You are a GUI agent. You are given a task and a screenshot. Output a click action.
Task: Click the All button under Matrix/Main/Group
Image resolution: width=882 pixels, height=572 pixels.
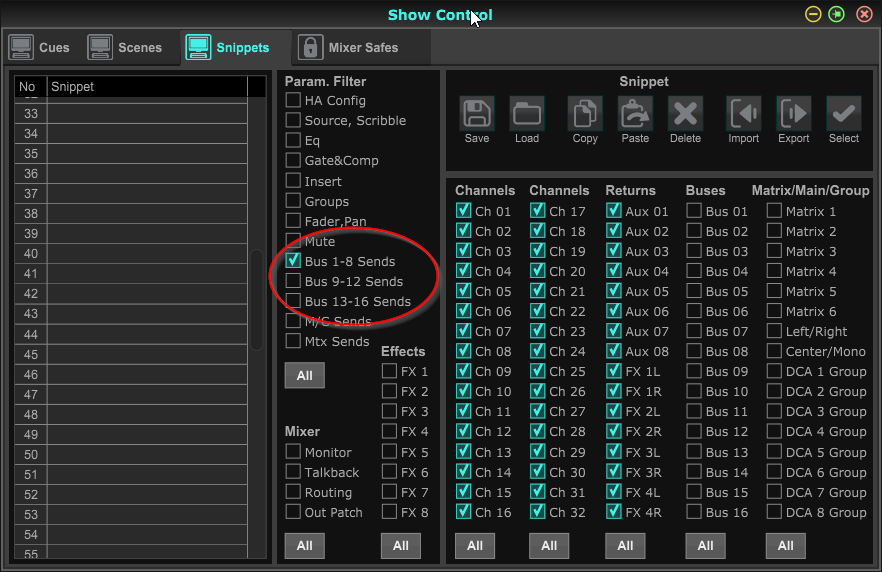coord(786,546)
